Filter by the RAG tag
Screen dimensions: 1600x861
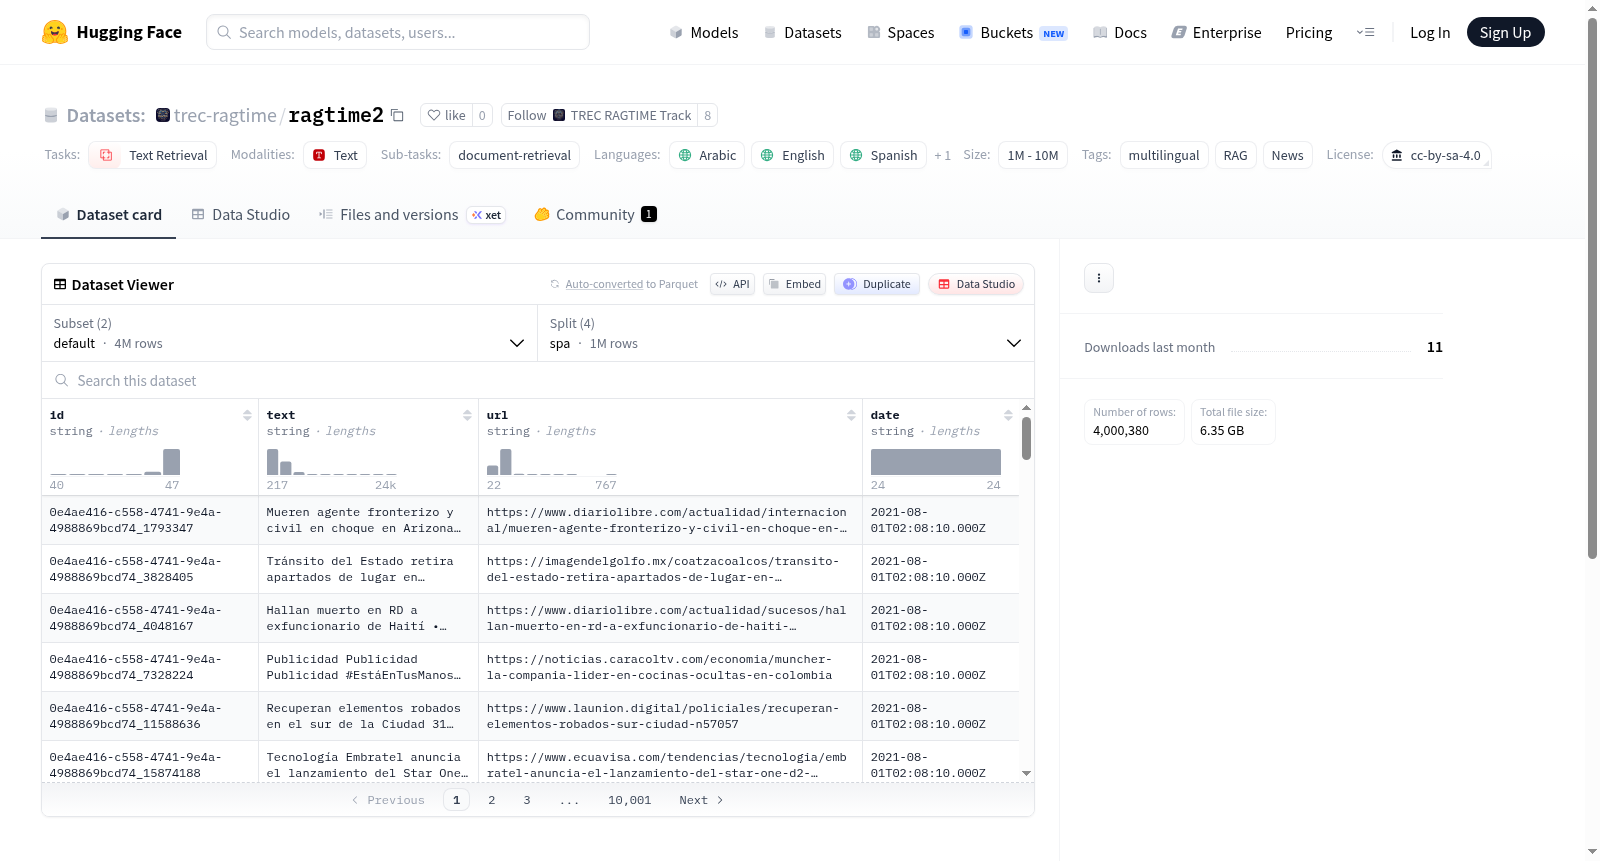(1236, 155)
